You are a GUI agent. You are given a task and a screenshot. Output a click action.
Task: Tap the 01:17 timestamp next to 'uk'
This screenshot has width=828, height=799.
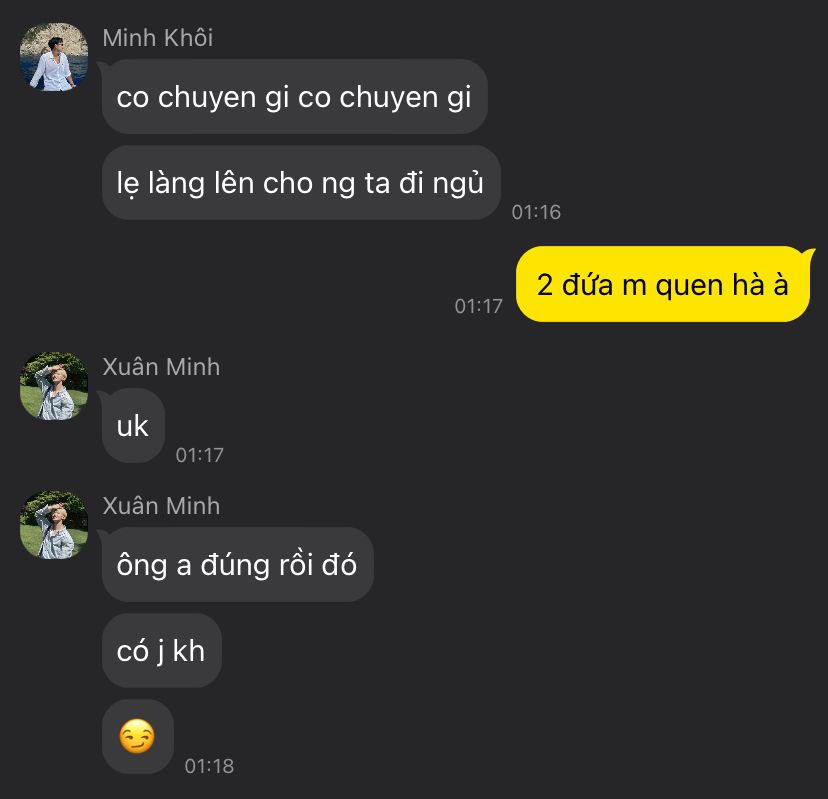(x=200, y=455)
